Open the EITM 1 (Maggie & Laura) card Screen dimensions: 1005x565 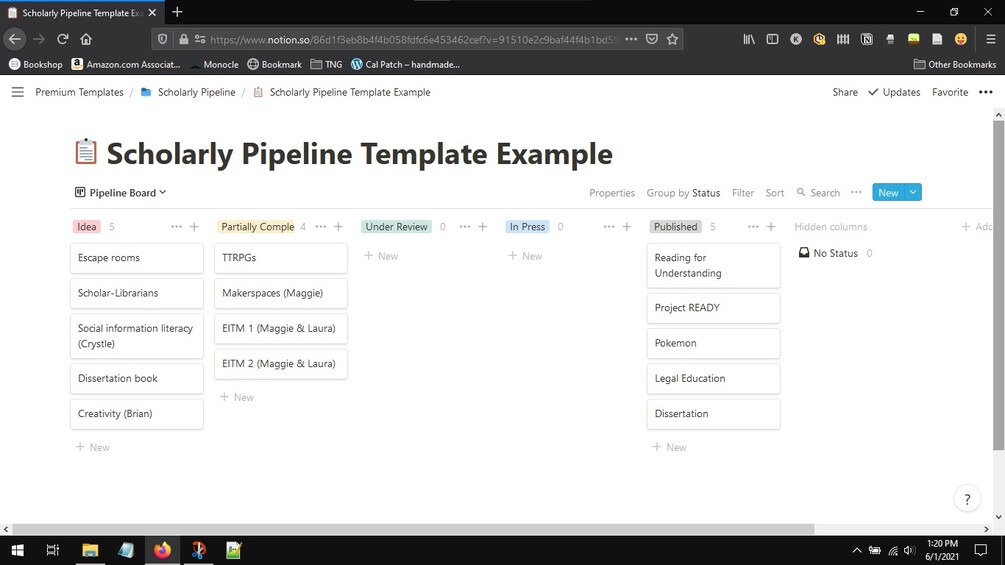[281, 328]
